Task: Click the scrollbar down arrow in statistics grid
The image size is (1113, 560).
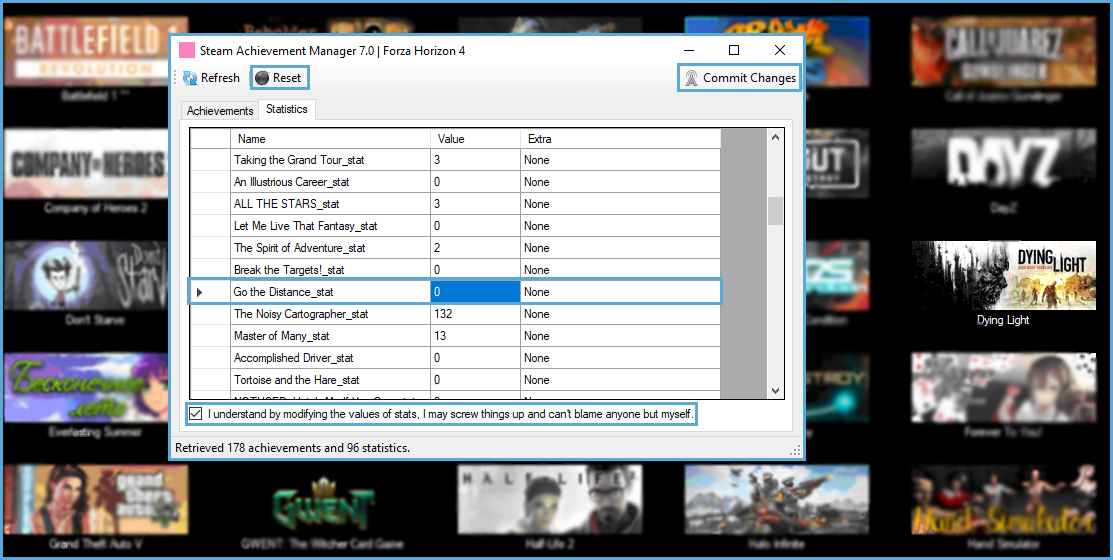Action: (775, 390)
